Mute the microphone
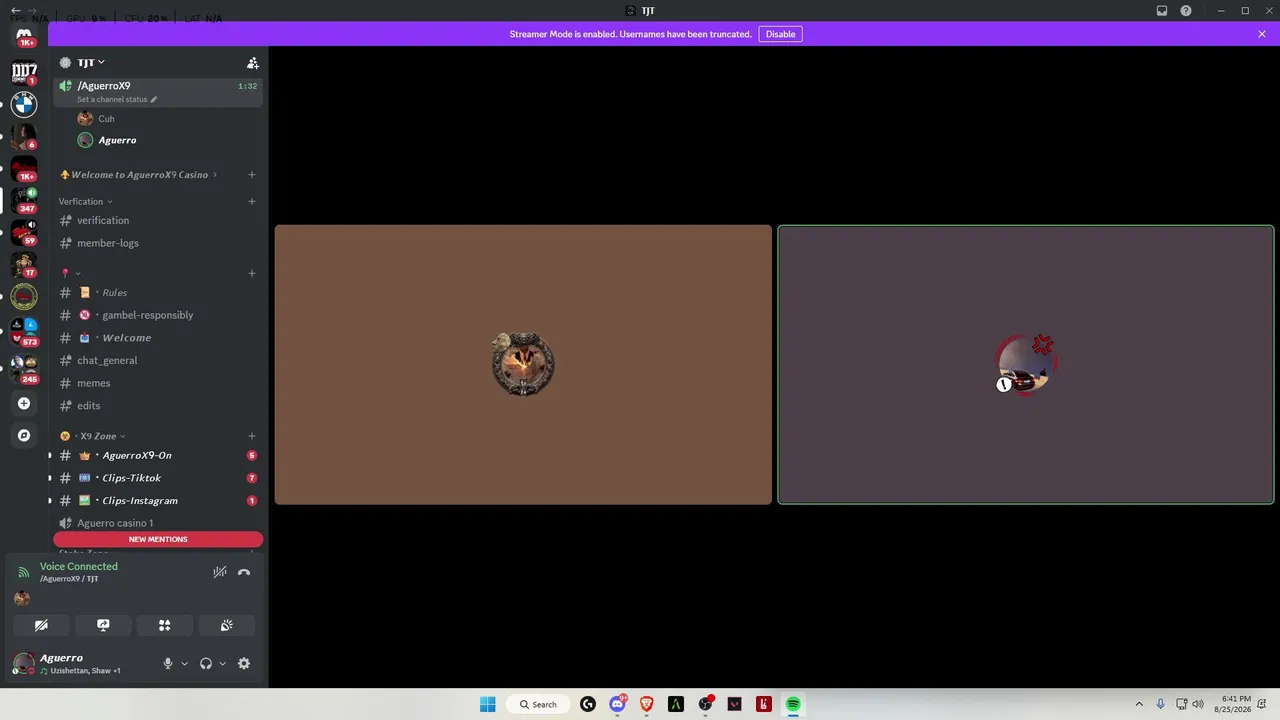Screen dimensions: 1280x720 click(168, 663)
